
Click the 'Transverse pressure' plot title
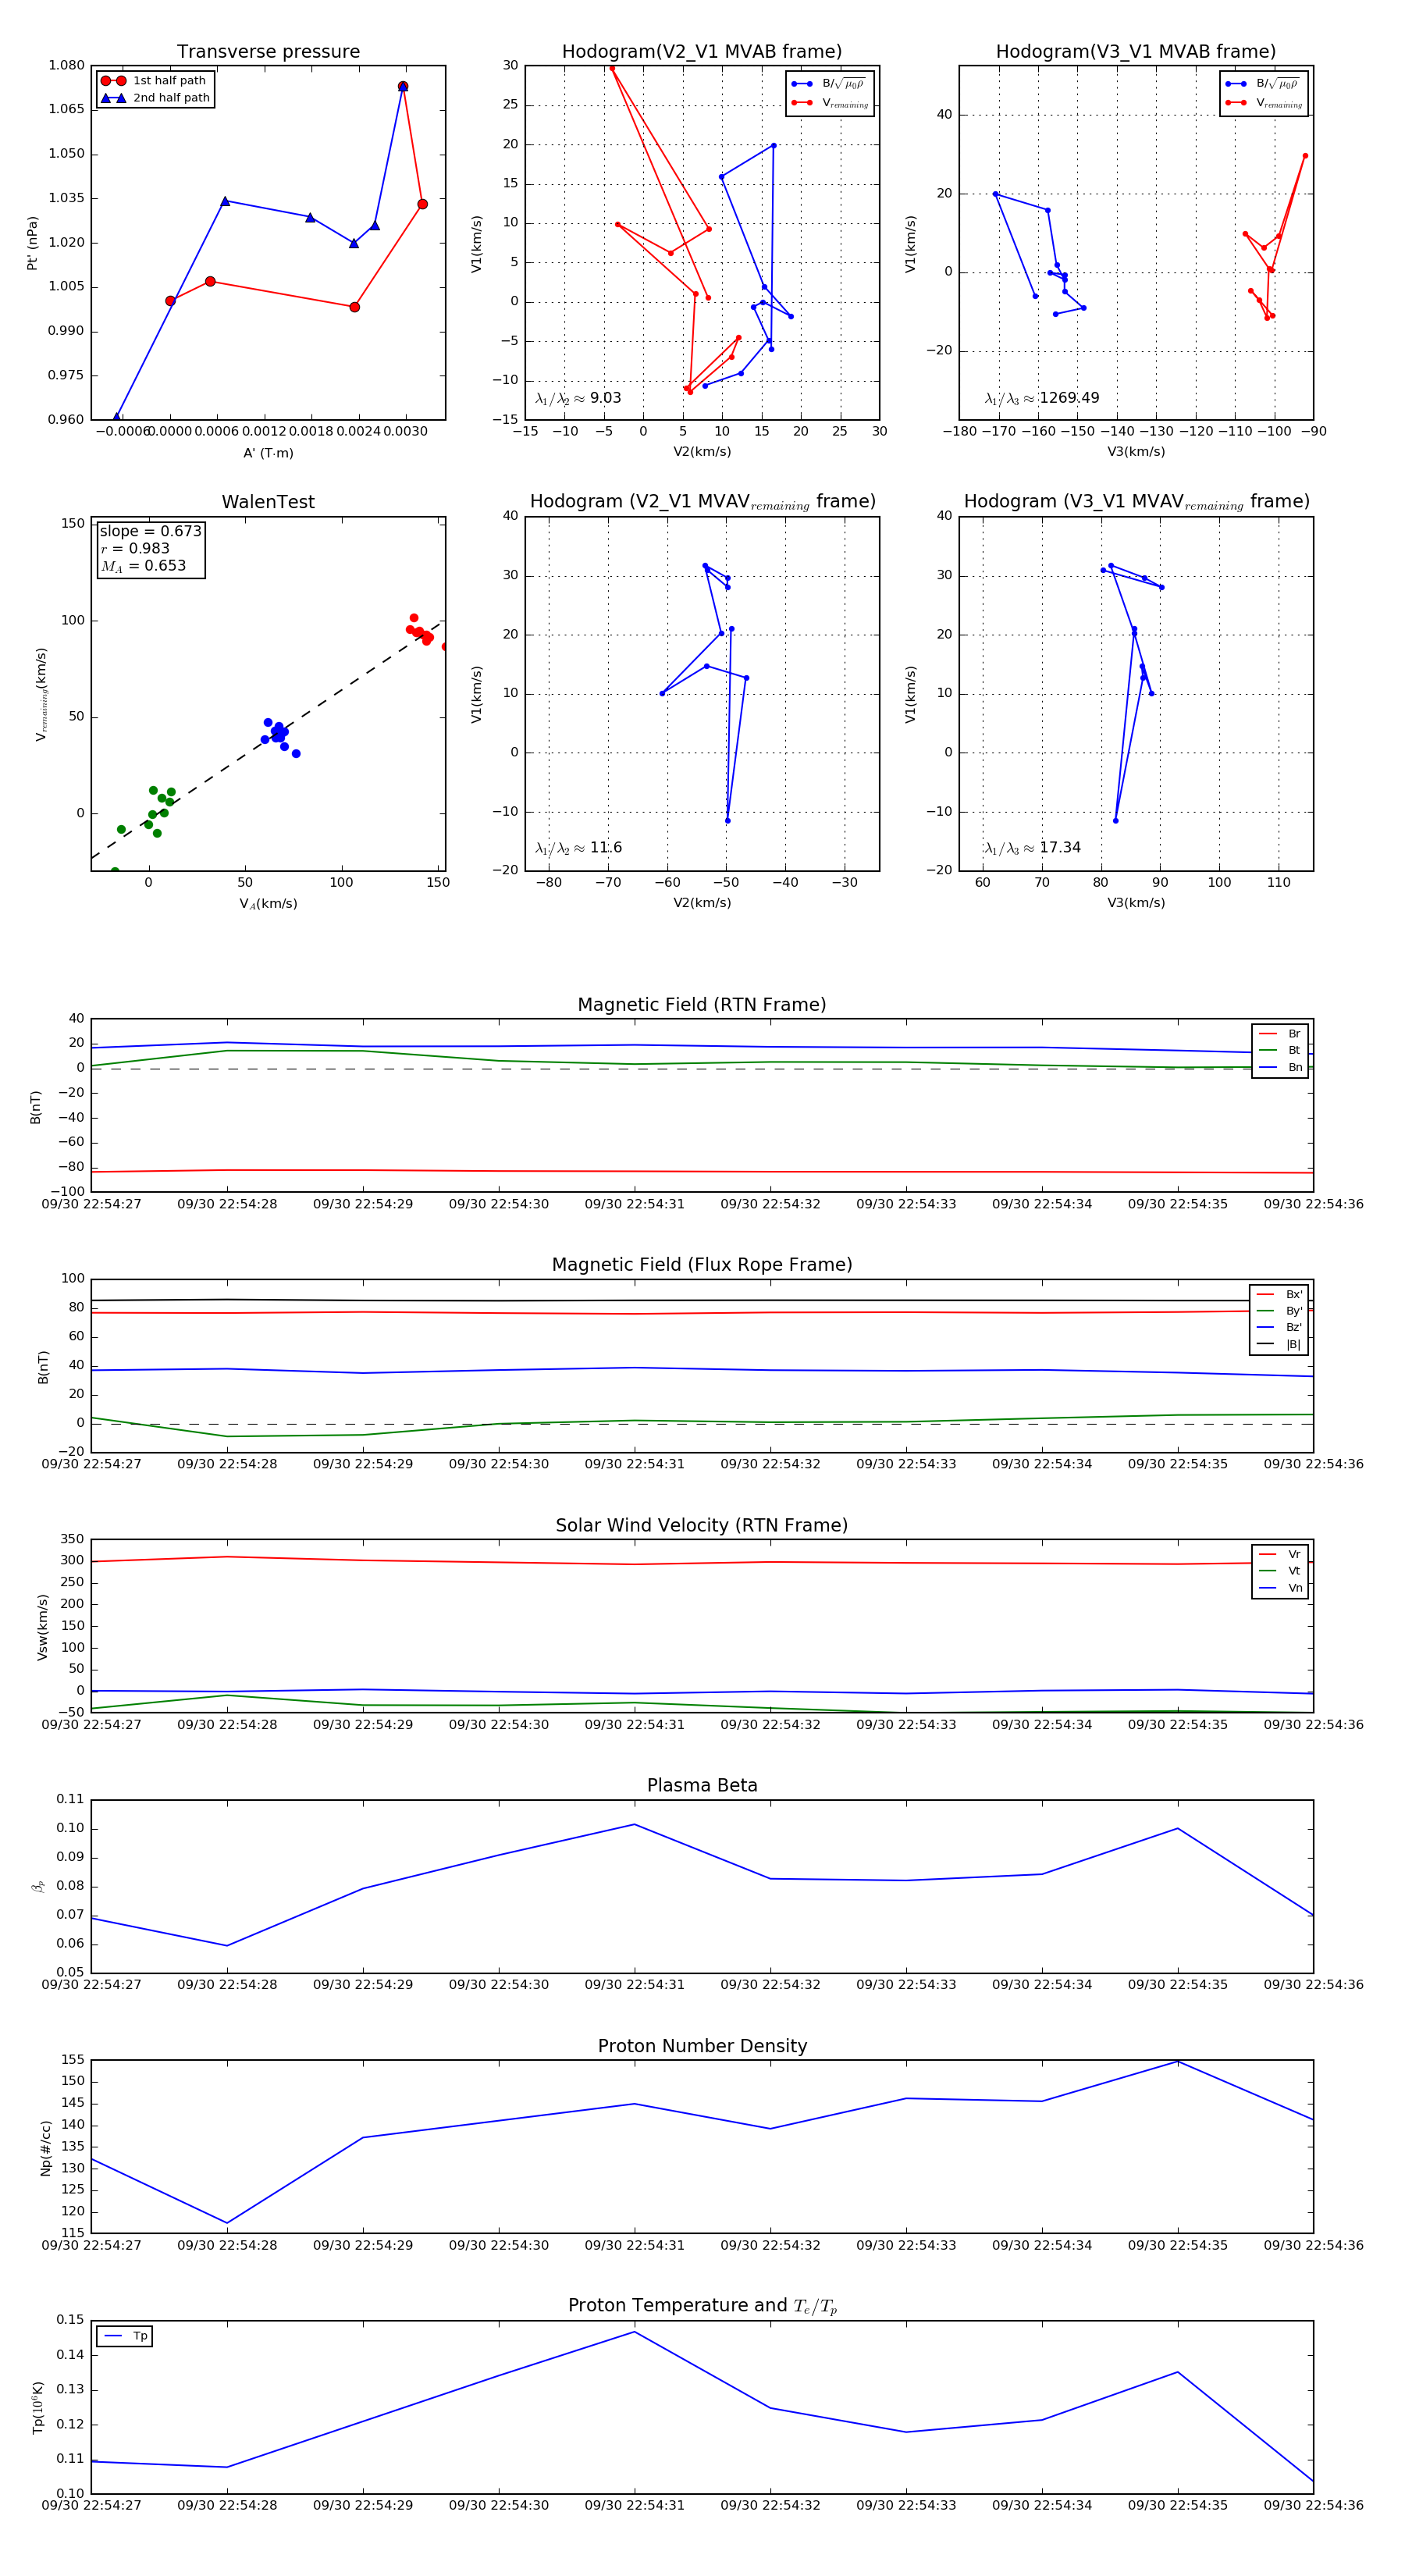click(268, 52)
